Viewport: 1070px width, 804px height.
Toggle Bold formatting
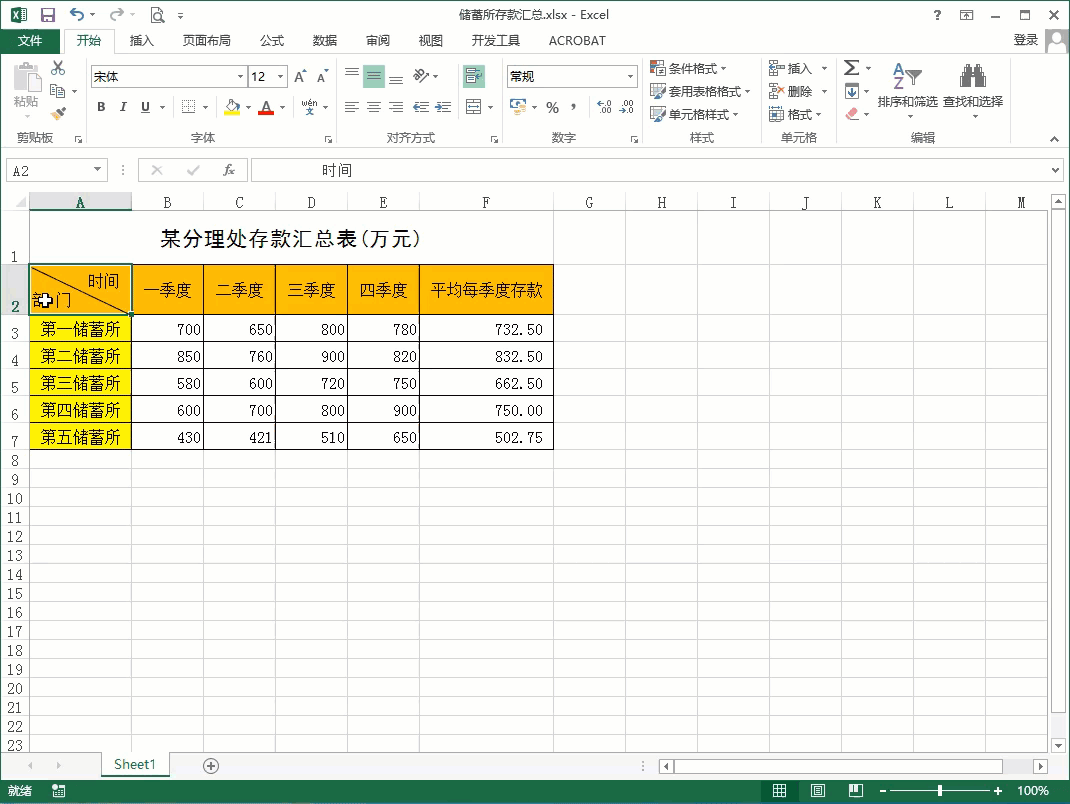click(101, 107)
